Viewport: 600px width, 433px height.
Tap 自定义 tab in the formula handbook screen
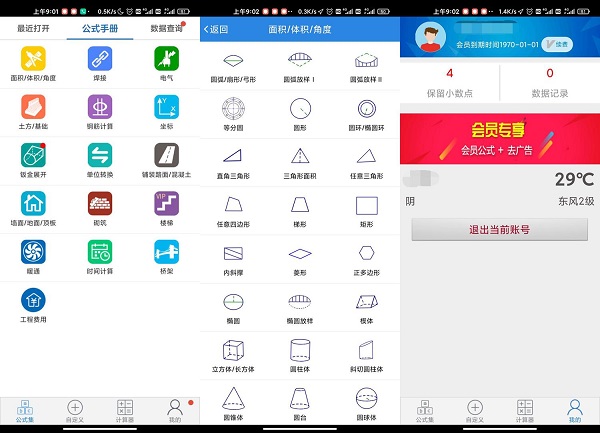pos(75,411)
